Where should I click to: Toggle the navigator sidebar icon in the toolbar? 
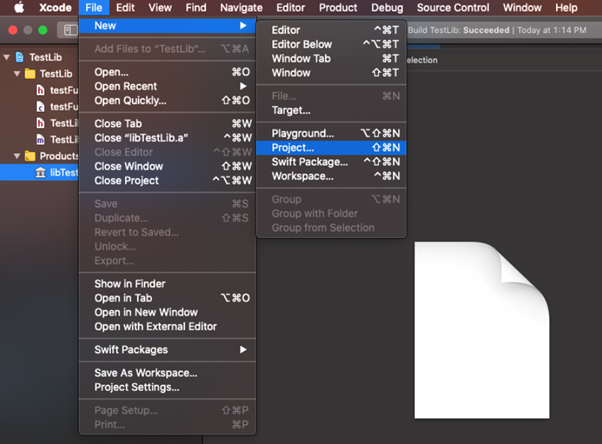[70, 30]
